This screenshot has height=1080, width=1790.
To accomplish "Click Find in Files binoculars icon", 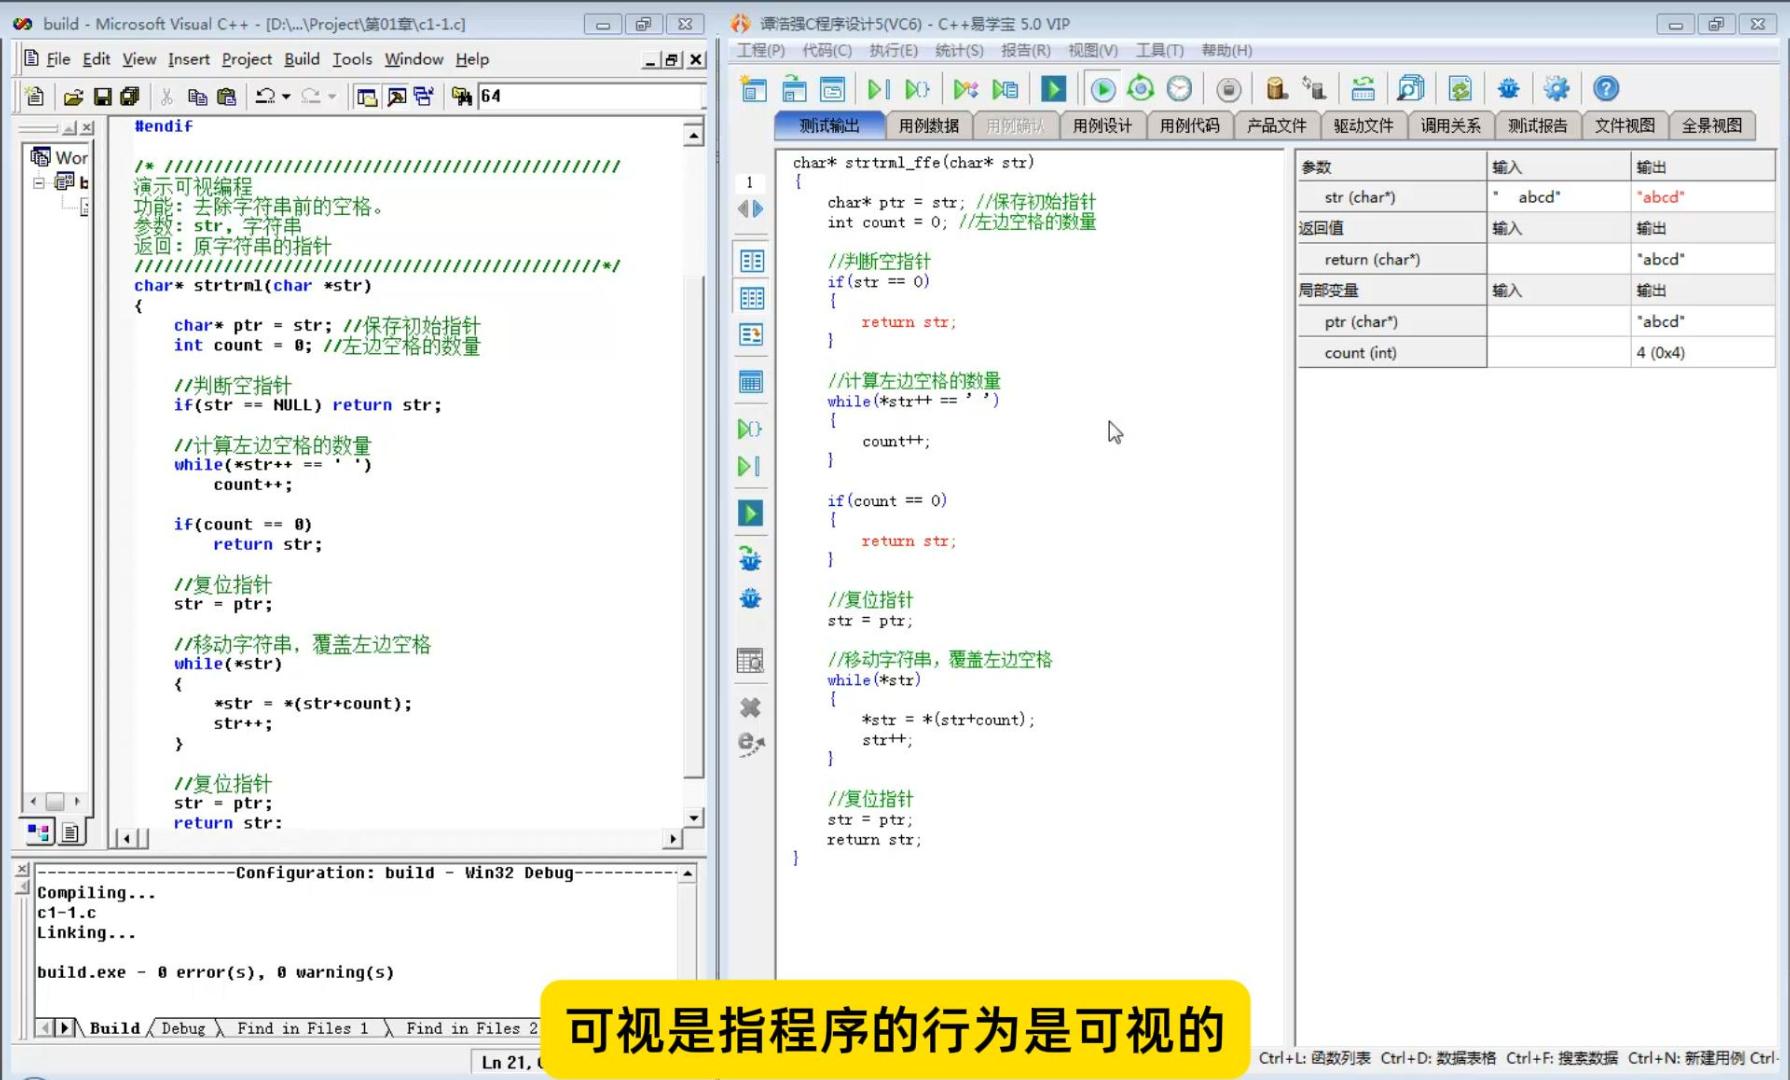I will (461, 96).
